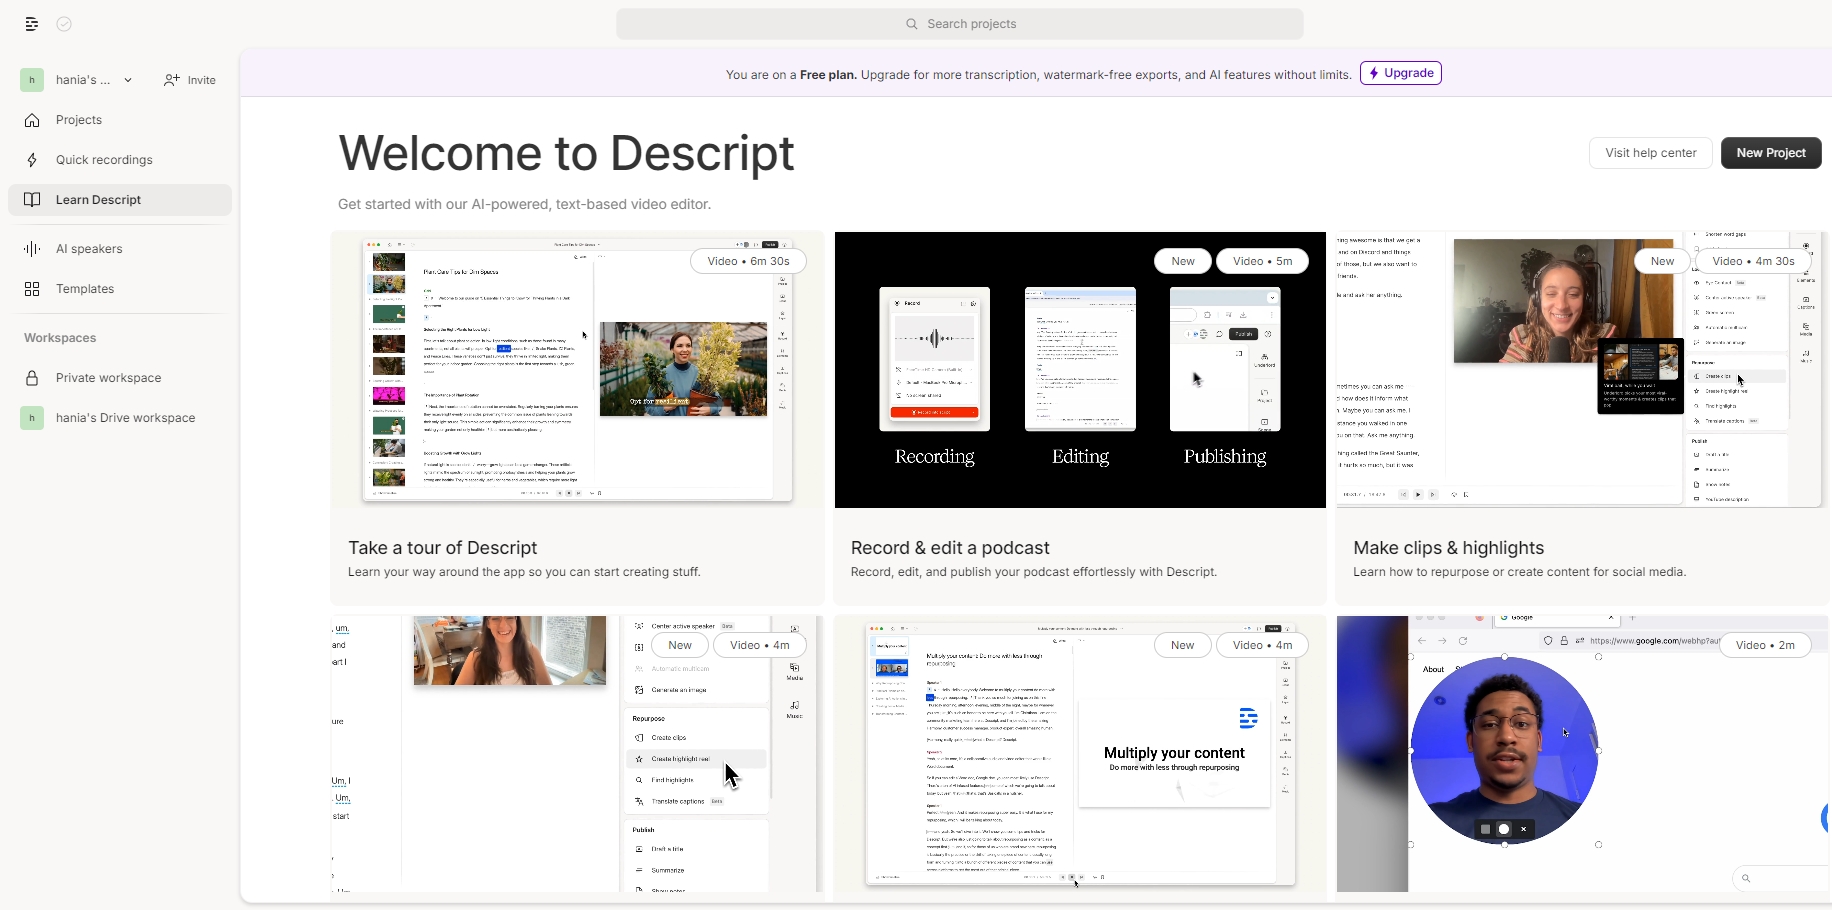
Task: Click Recording panel in podcast thumbnail
Action: click(935, 359)
